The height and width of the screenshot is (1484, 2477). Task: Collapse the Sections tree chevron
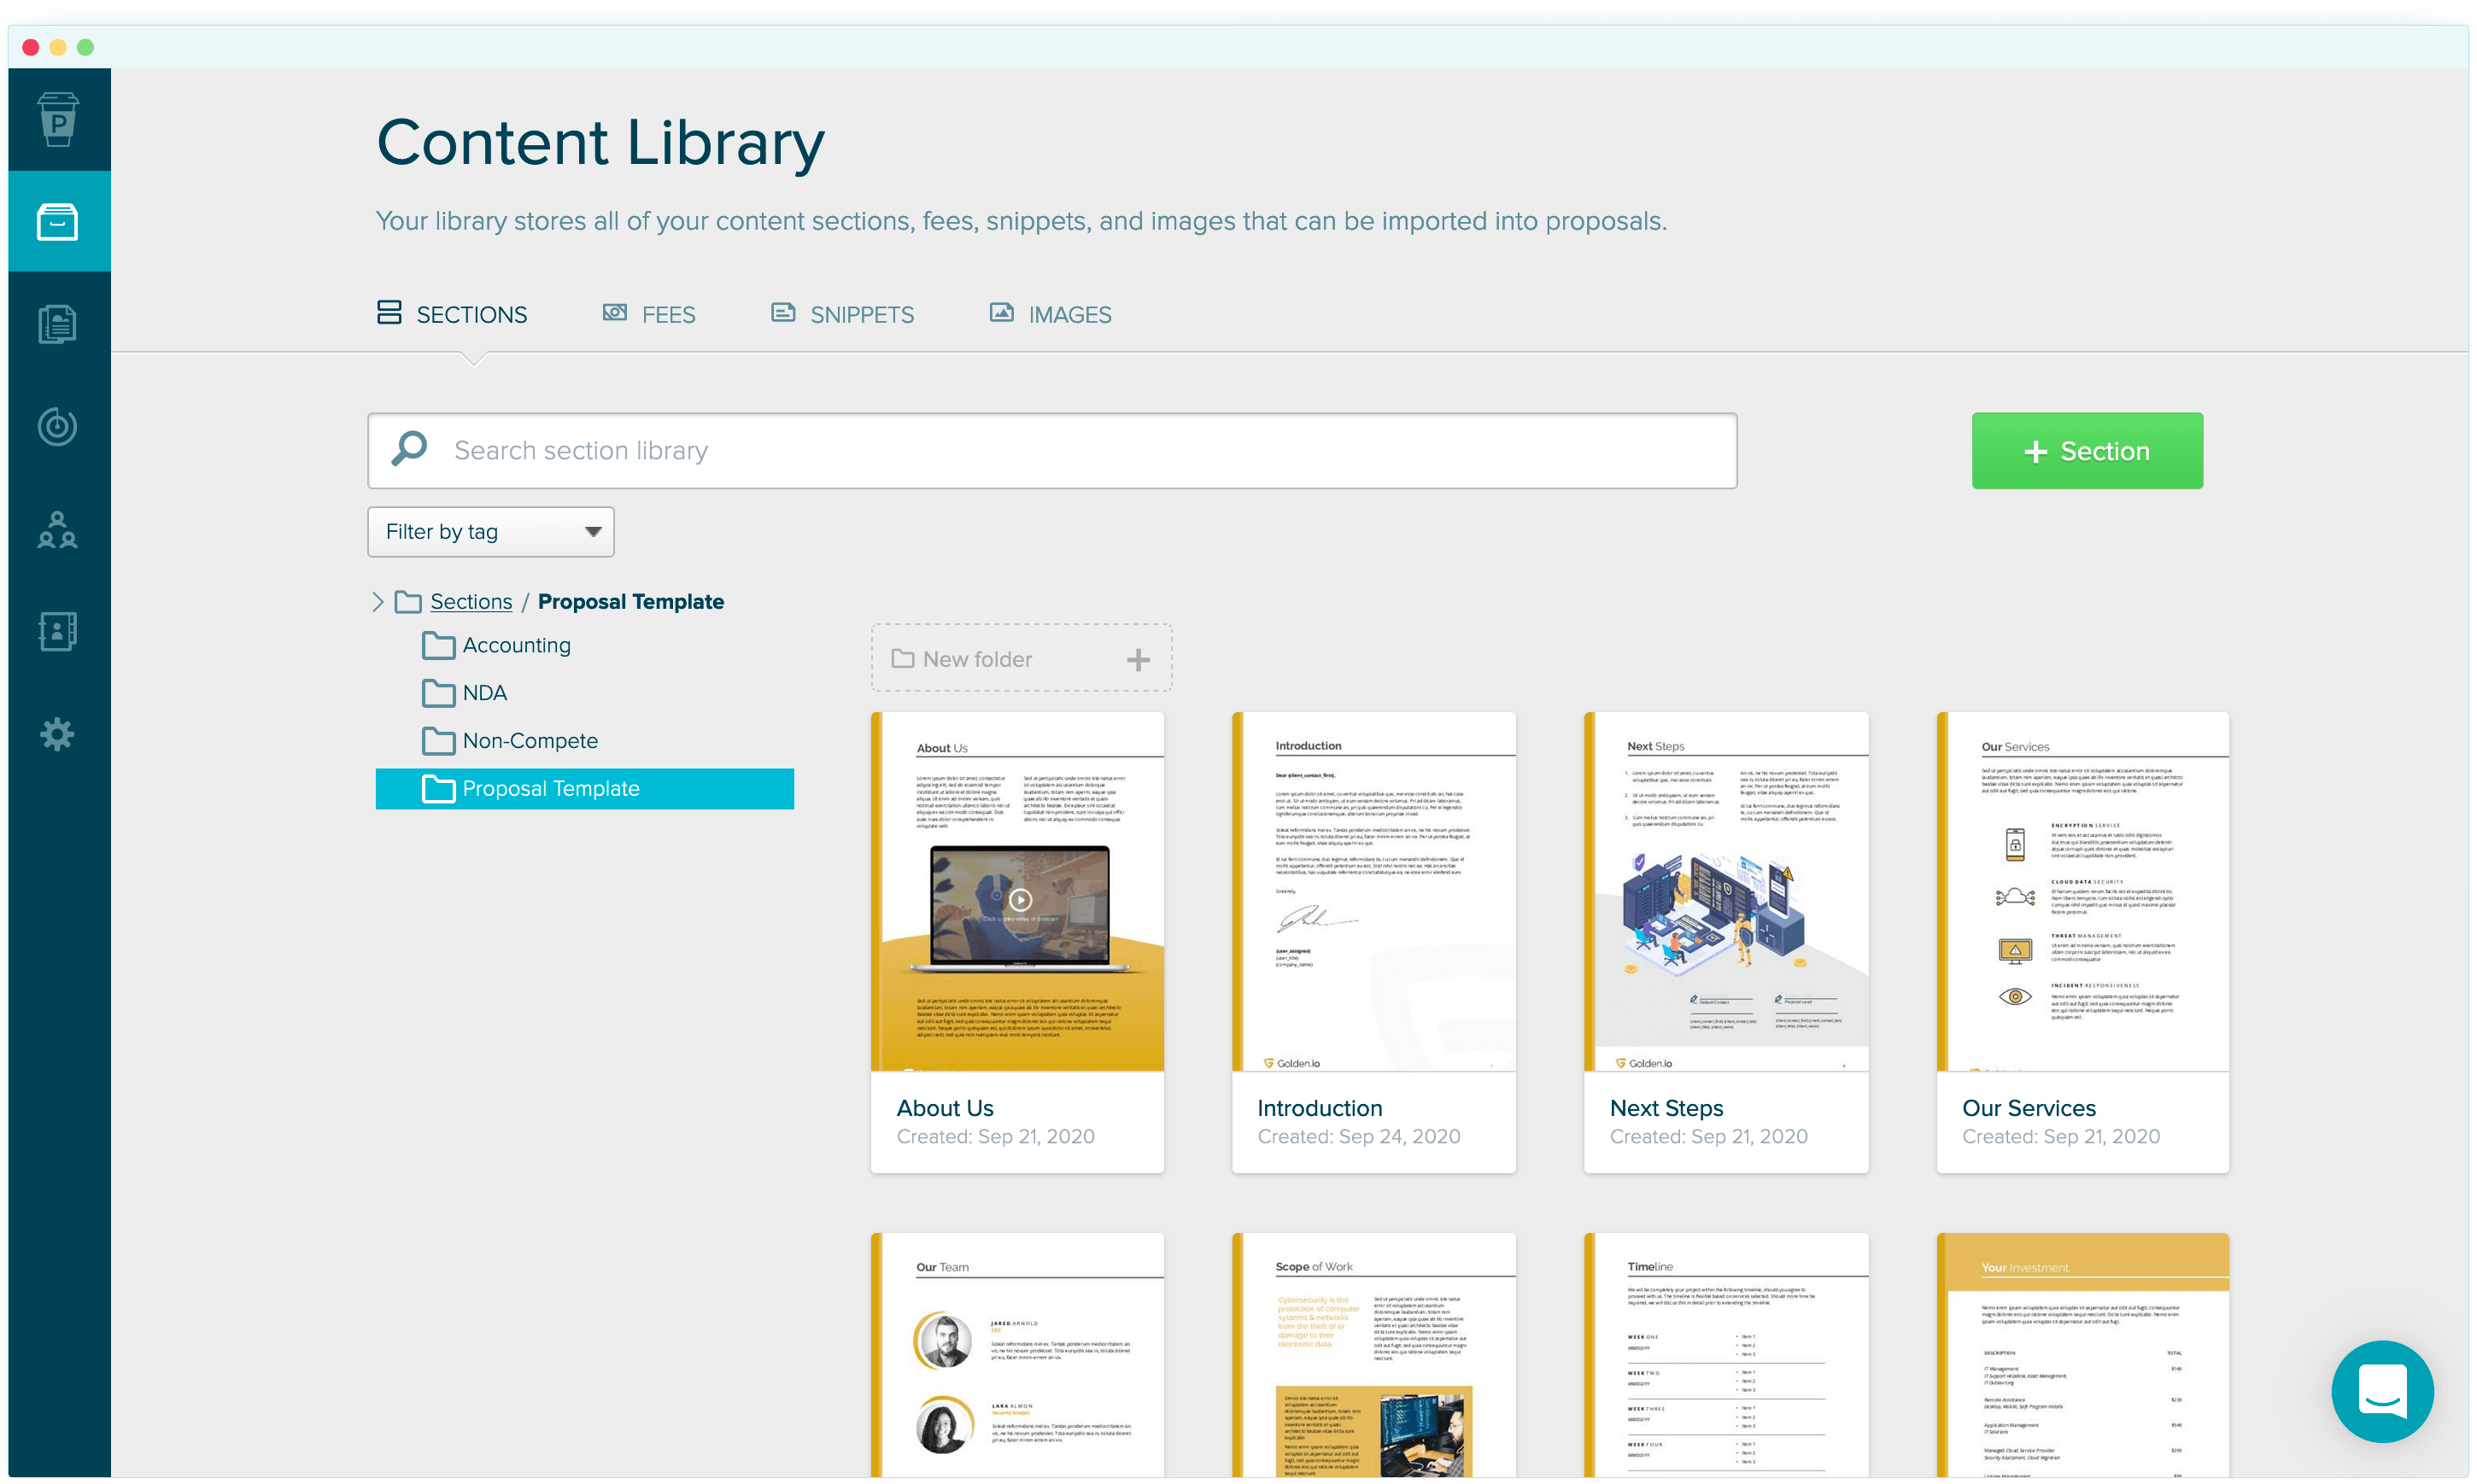point(378,602)
